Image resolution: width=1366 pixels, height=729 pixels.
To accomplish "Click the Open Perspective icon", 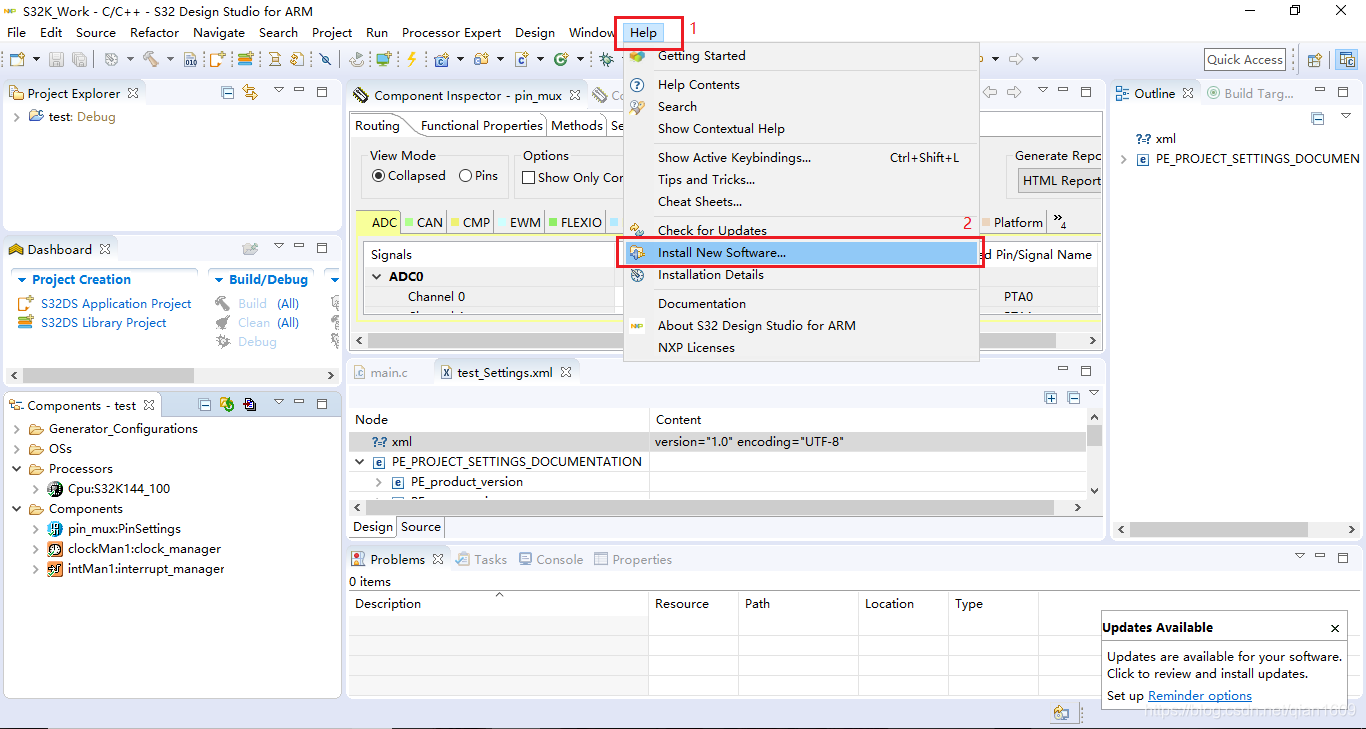I will tap(1315, 60).
